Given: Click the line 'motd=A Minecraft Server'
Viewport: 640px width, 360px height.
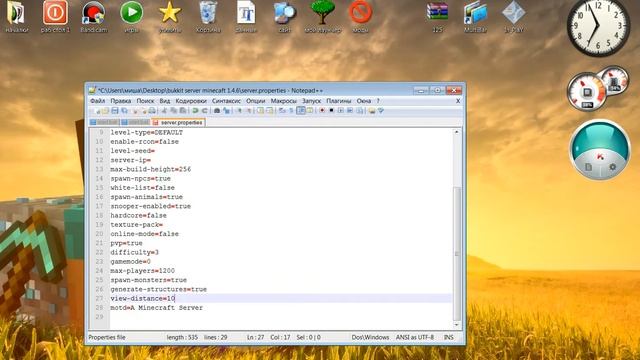Looking at the screenshot, I should (x=156, y=308).
